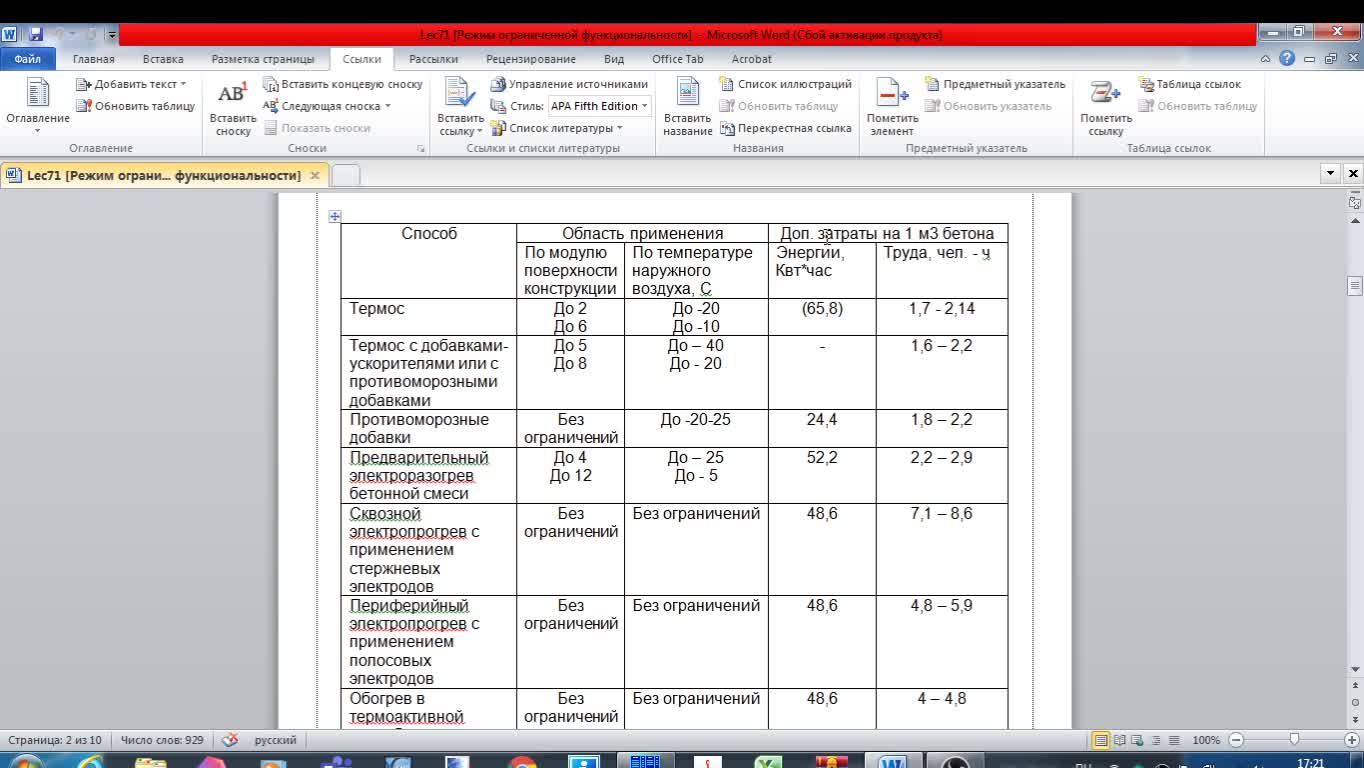1364x768 pixels.
Task: Click the Save icon in Quick Access Toolbar
Action: [36, 34]
